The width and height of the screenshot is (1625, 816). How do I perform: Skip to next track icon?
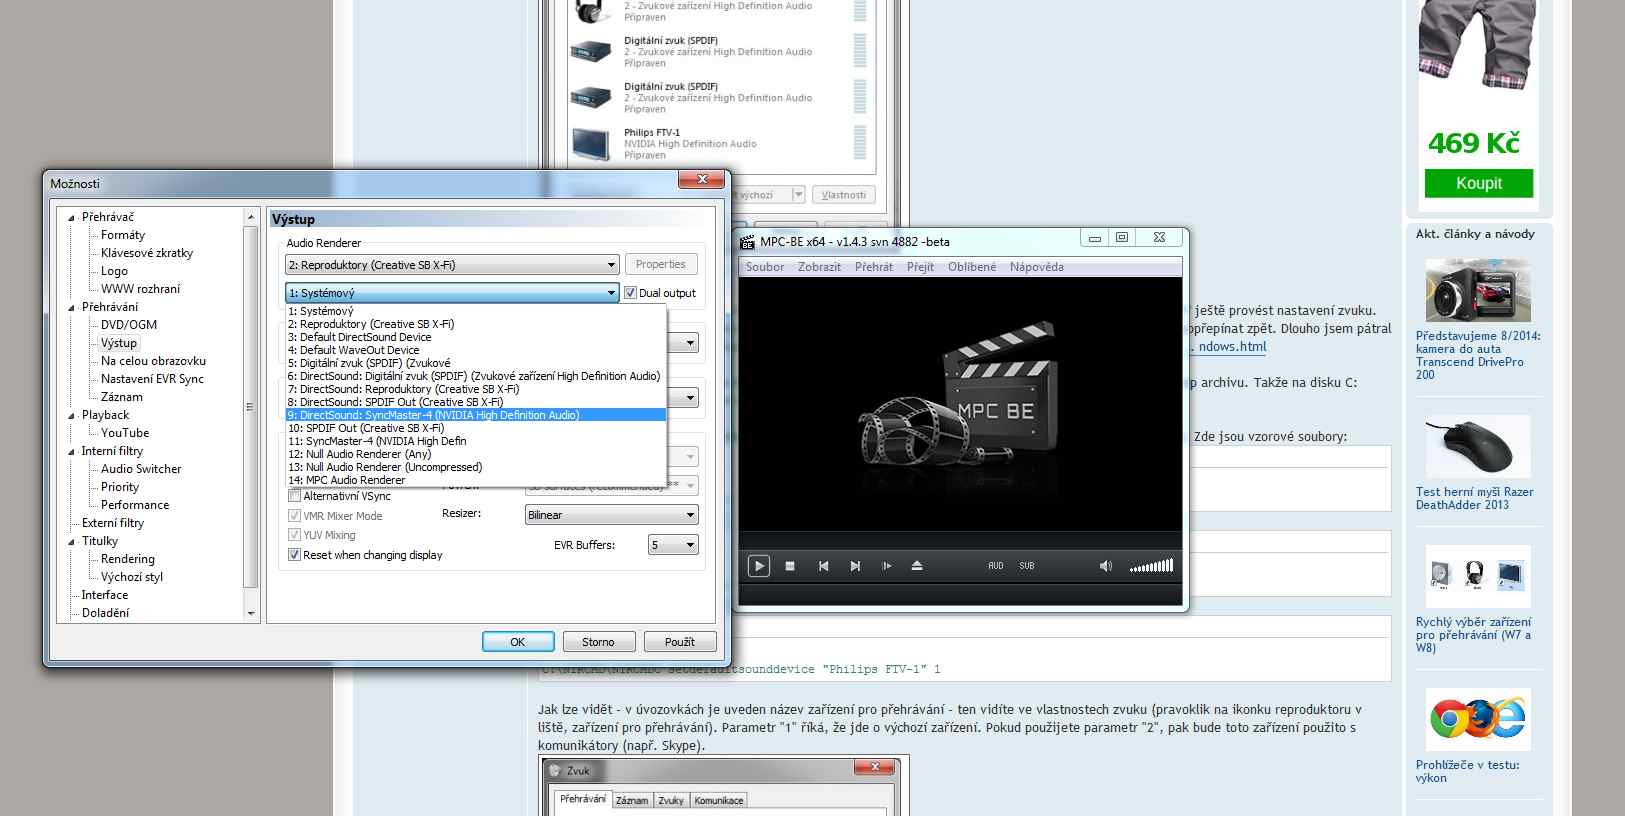click(855, 566)
